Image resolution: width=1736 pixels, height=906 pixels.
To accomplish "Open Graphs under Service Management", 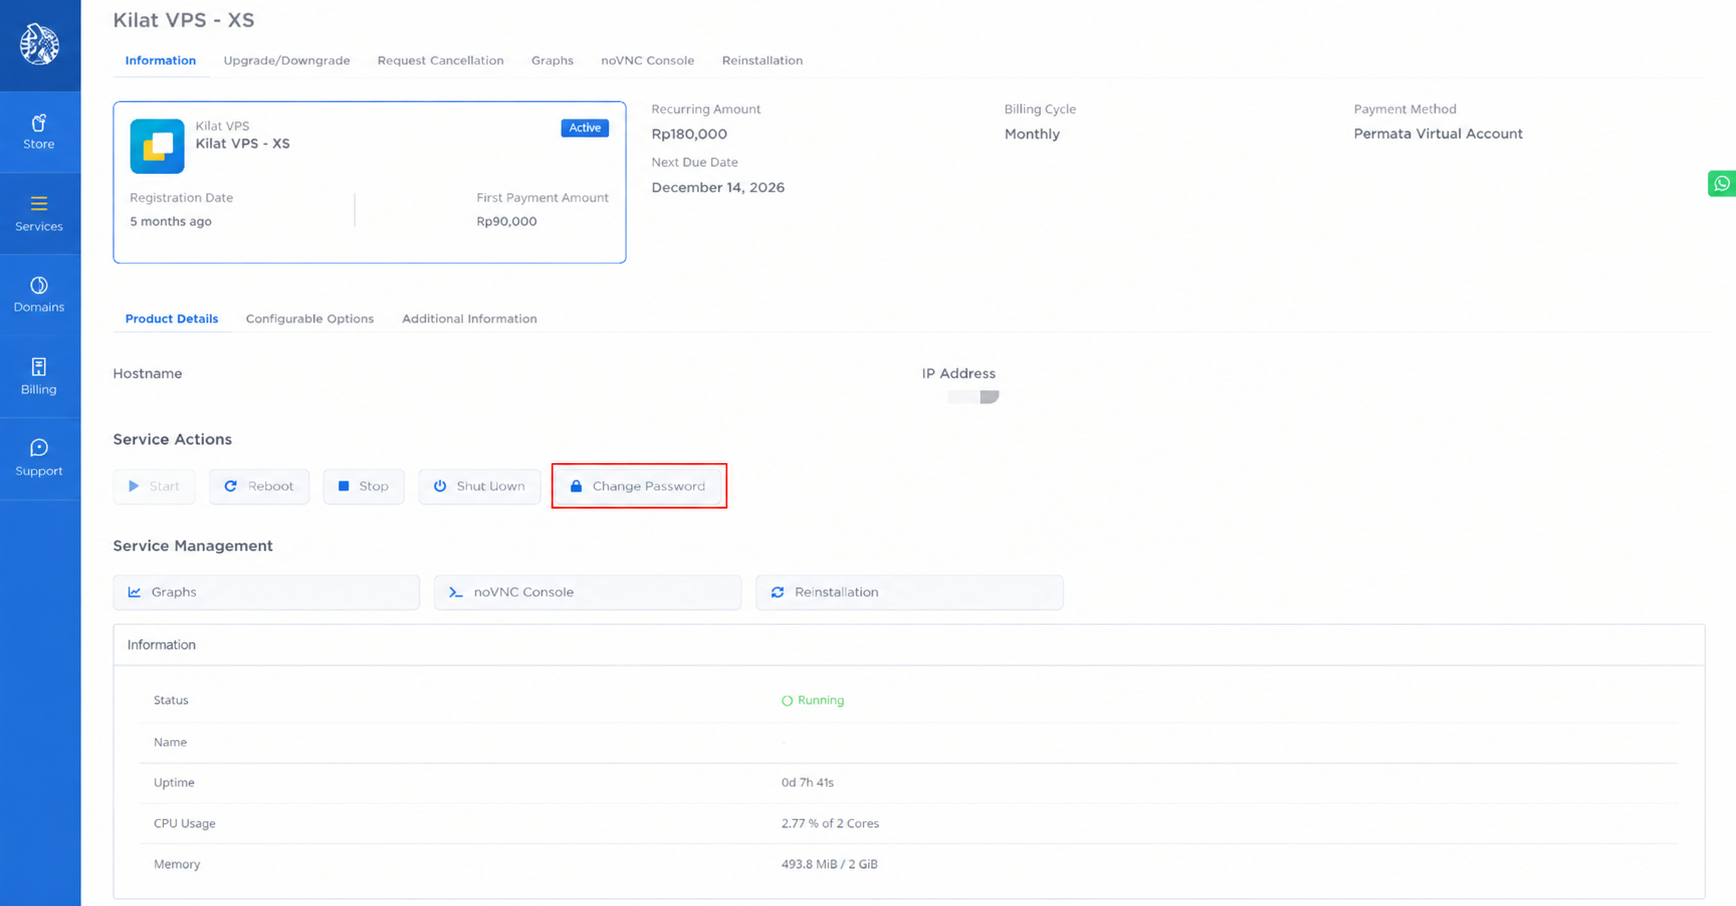I will pyautogui.click(x=266, y=592).
